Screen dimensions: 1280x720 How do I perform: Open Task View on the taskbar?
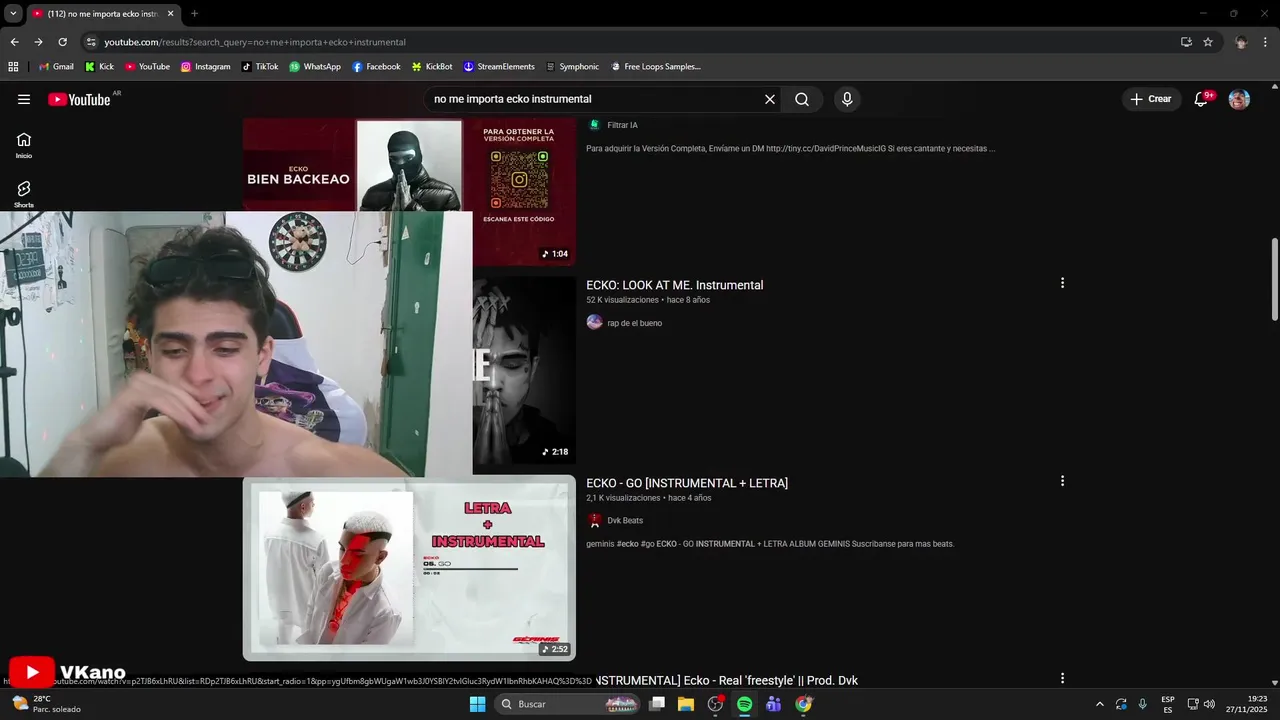657,704
